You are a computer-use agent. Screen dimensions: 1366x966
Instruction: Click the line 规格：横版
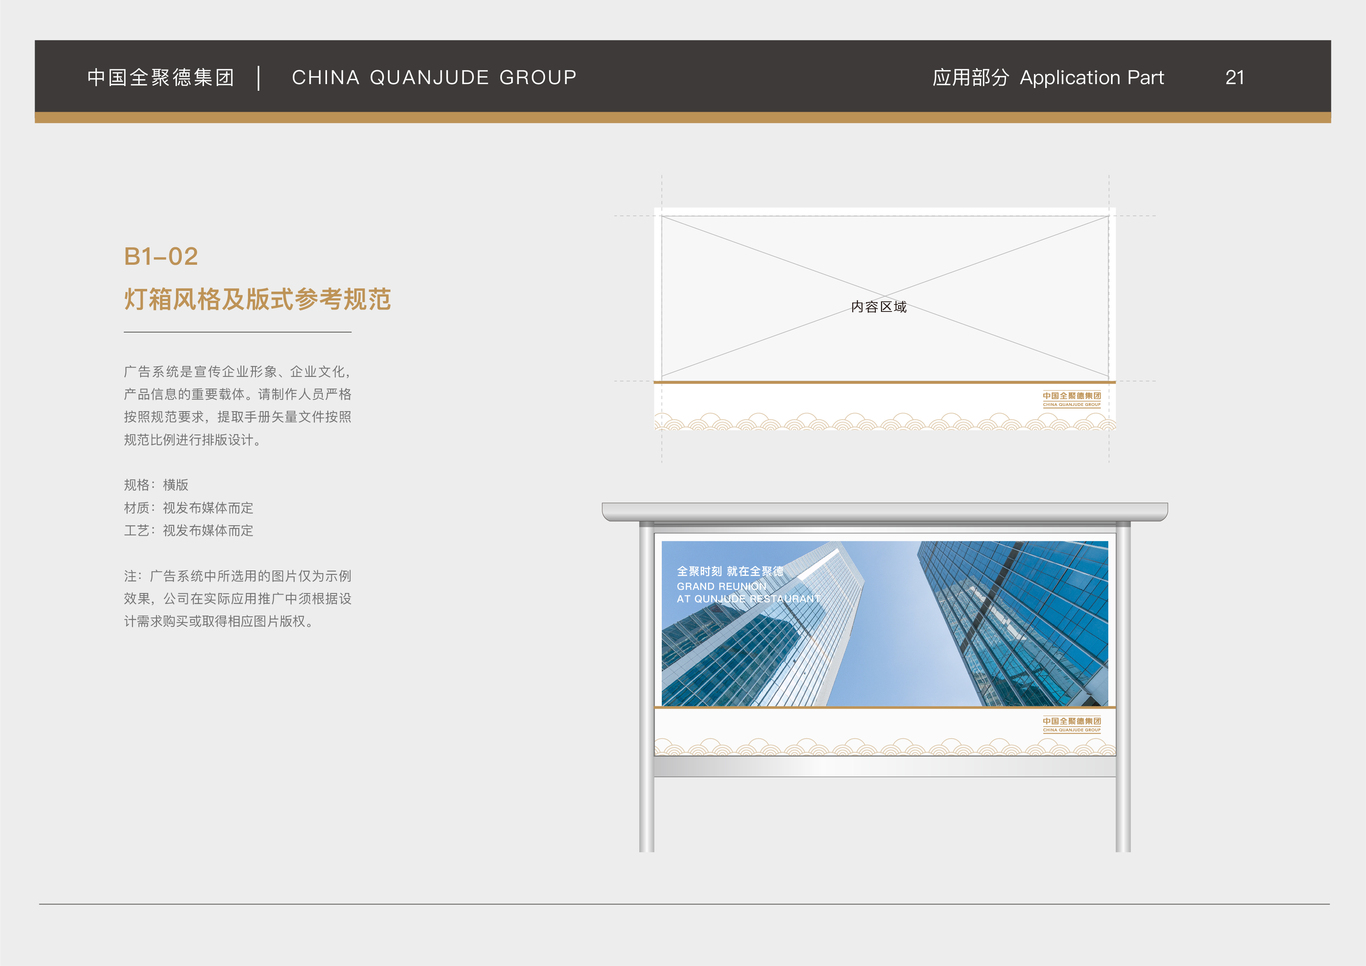(x=156, y=485)
